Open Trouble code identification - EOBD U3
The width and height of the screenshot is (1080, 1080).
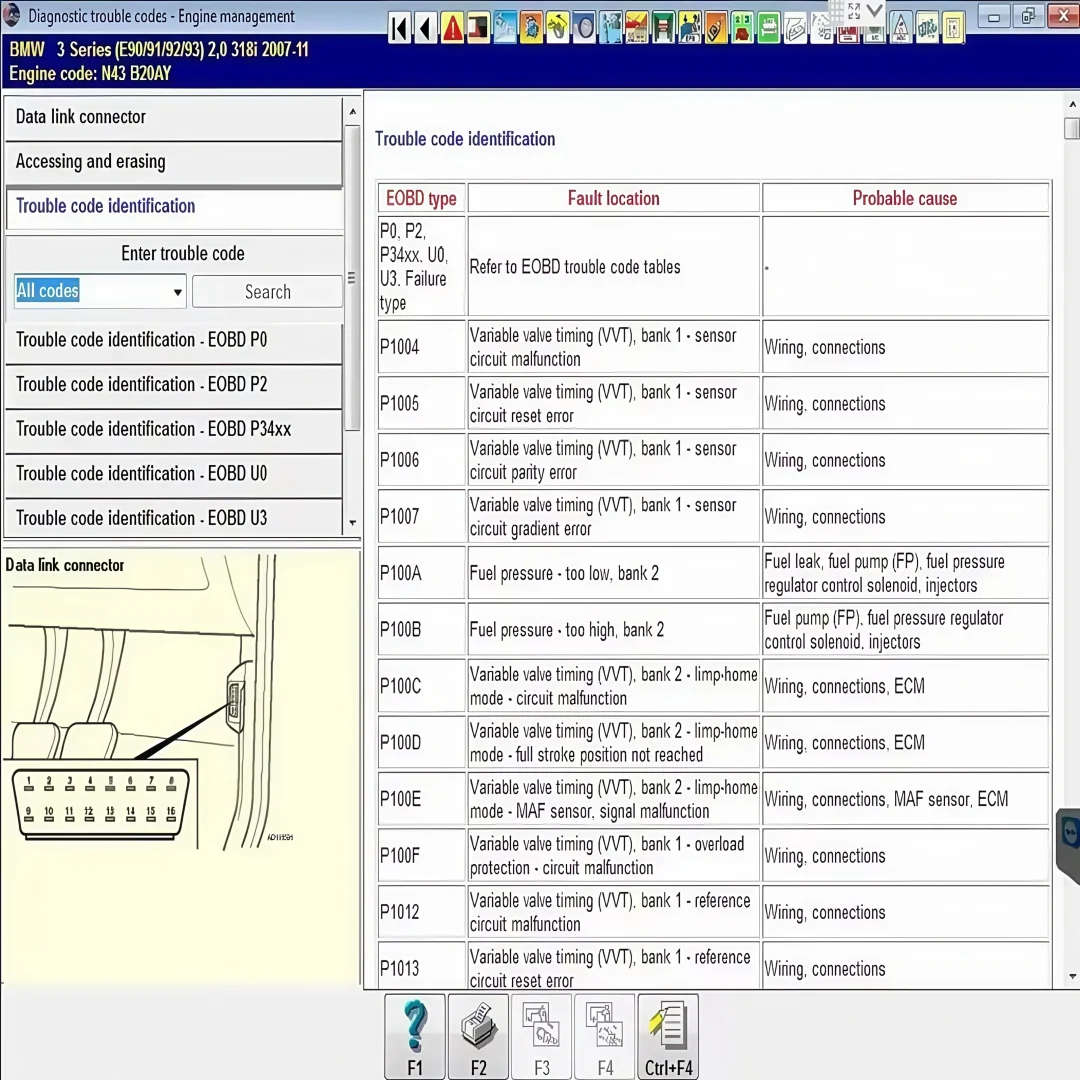click(174, 518)
